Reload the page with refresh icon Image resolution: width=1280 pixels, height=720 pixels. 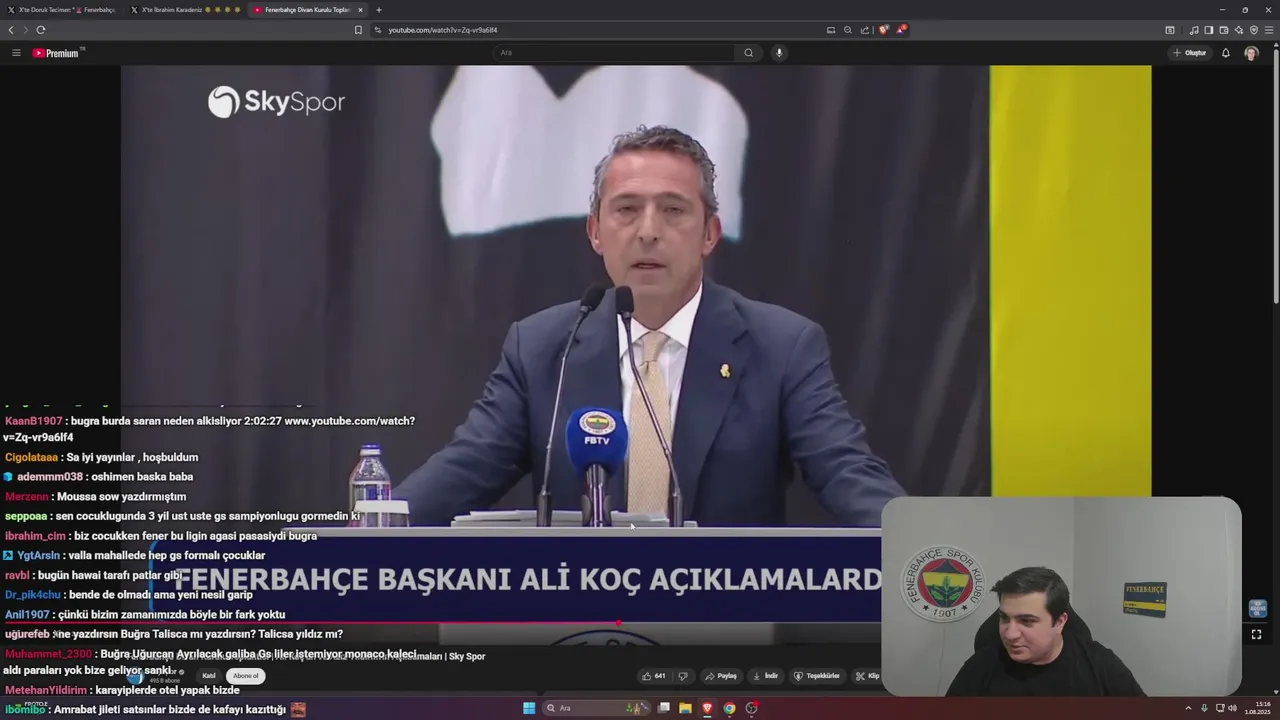(41, 30)
